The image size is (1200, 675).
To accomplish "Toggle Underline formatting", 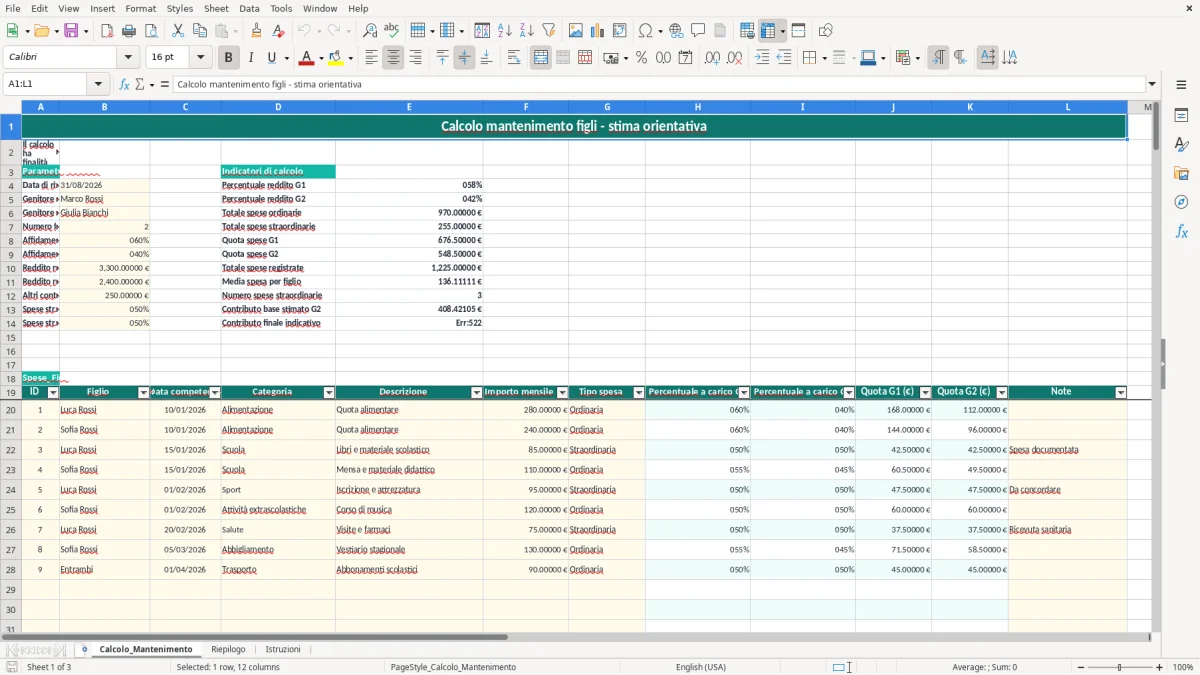I will (272, 58).
